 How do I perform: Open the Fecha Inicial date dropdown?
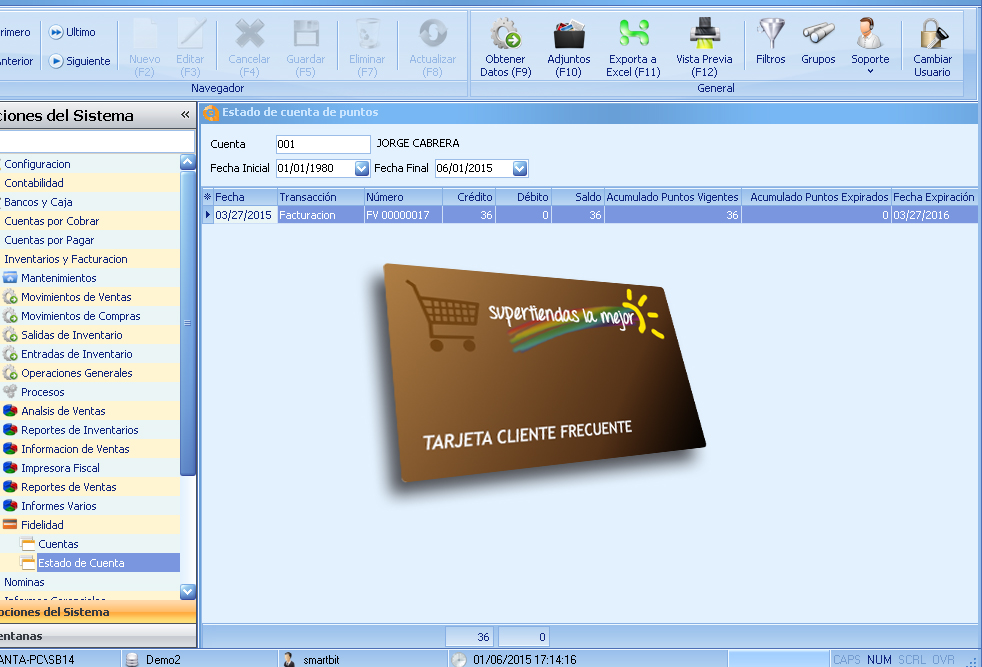(x=362, y=168)
